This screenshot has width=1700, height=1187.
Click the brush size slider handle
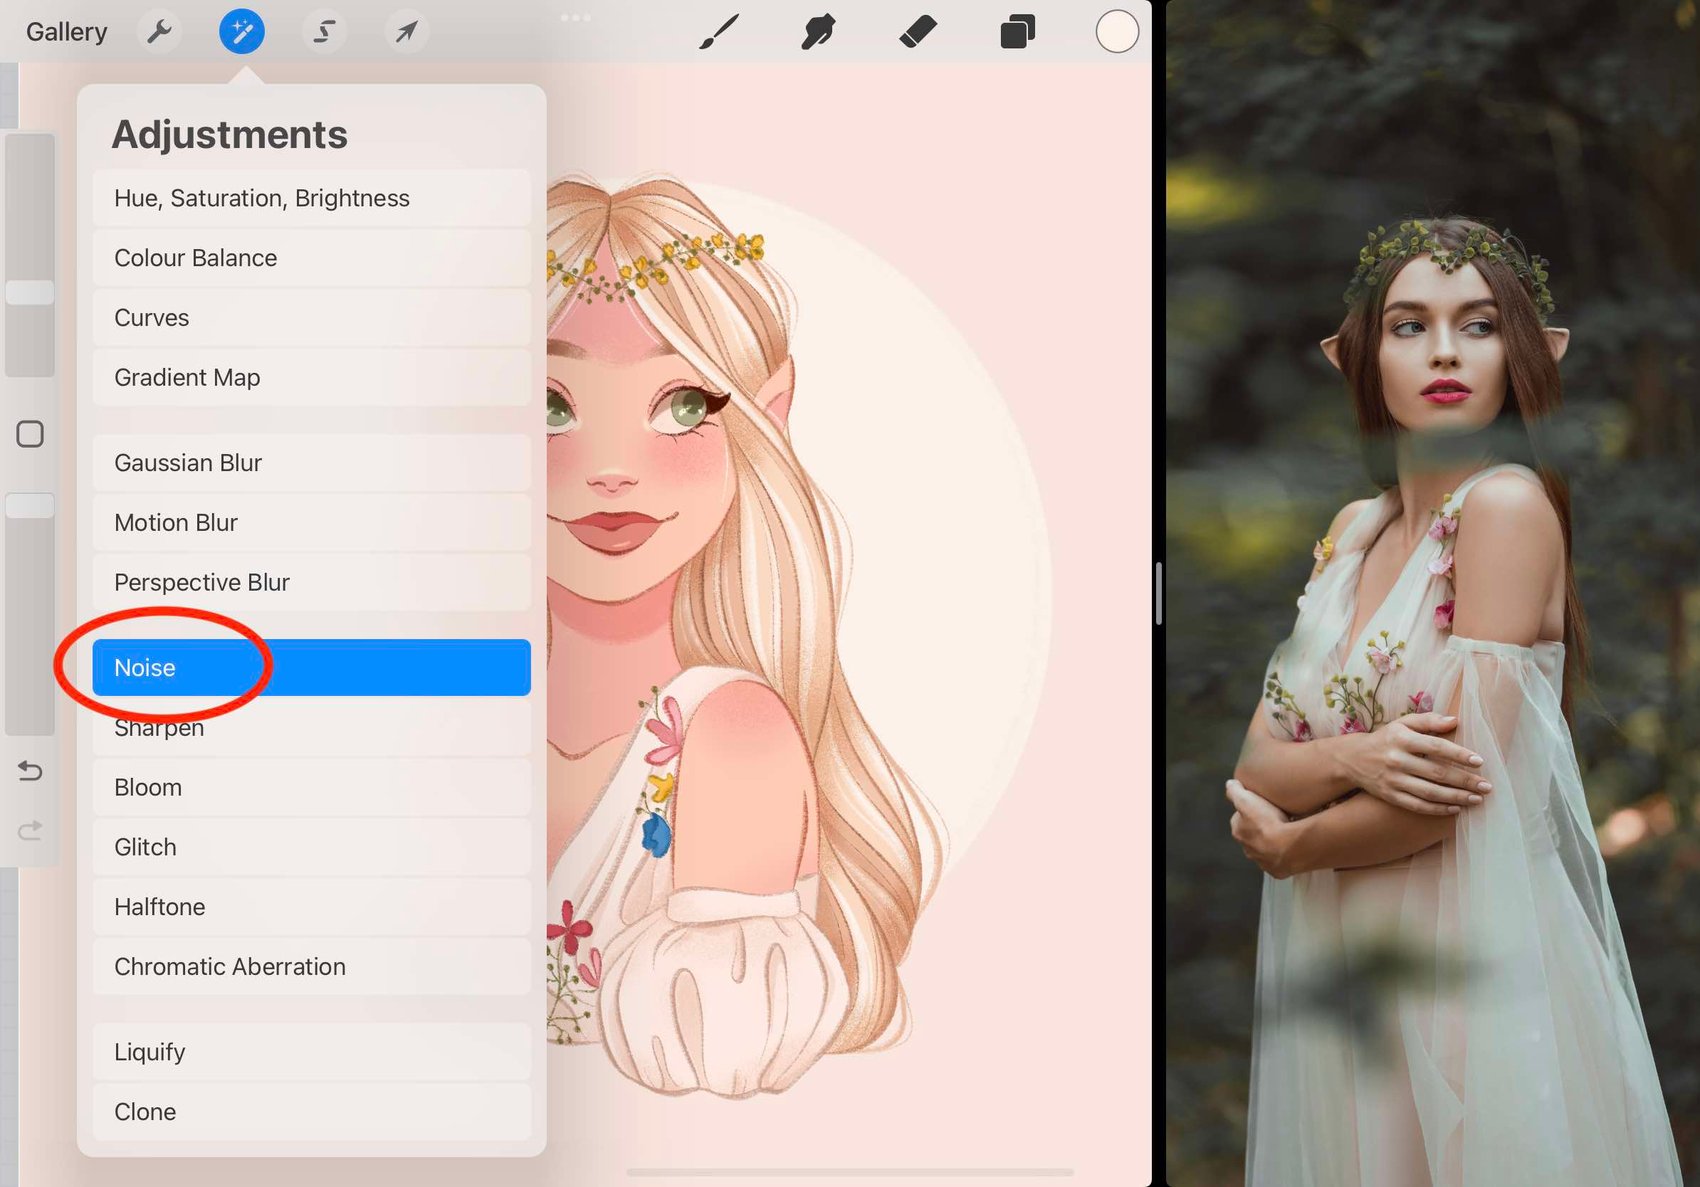pos(30,292)
